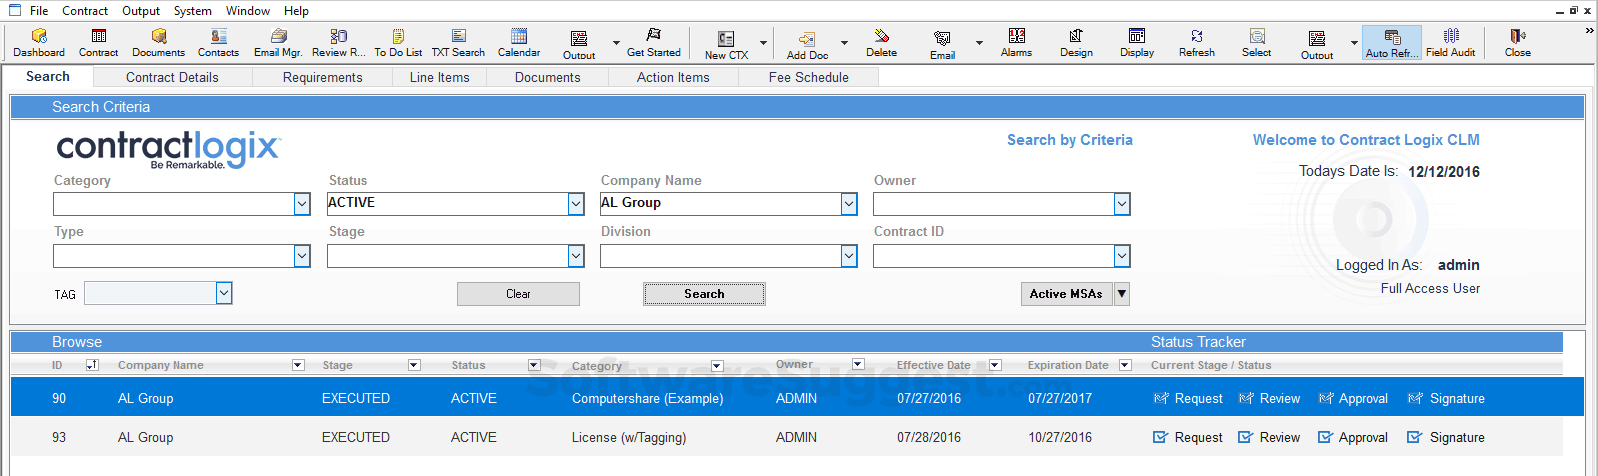
Task: Click the Delete toolbar icon
Action: [x=881, y=42]
